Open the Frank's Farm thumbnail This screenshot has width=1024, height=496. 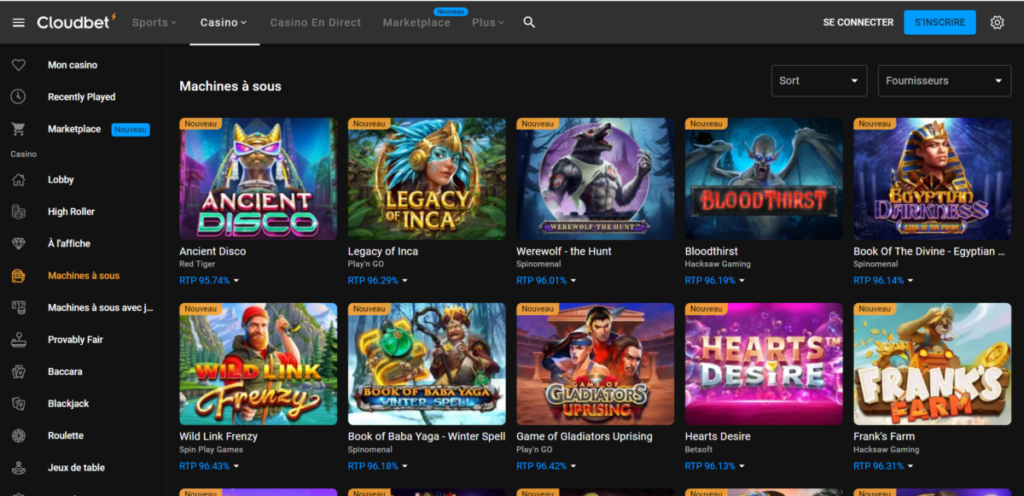pos(933,364)
